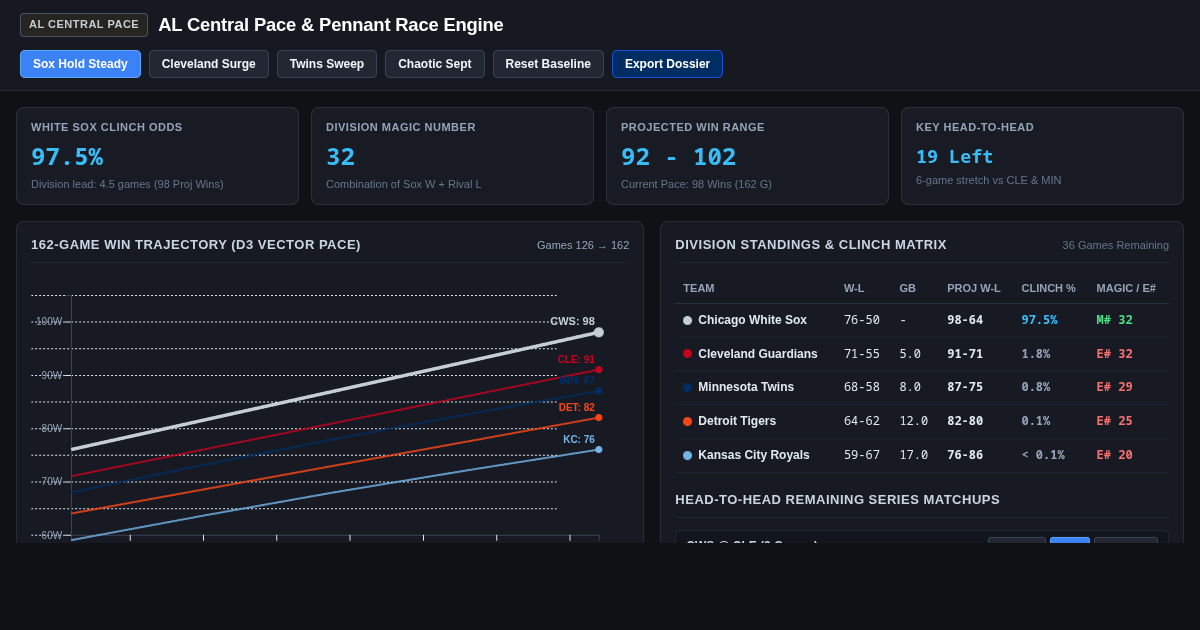
Task: Click the 100W axis label on chart
Action: click(49, 322)
